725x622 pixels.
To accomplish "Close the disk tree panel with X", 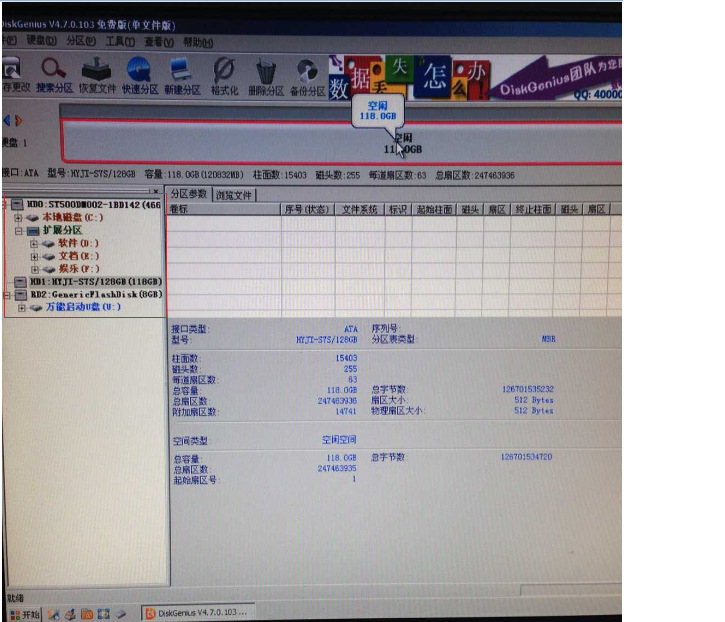I will (156, 191).
